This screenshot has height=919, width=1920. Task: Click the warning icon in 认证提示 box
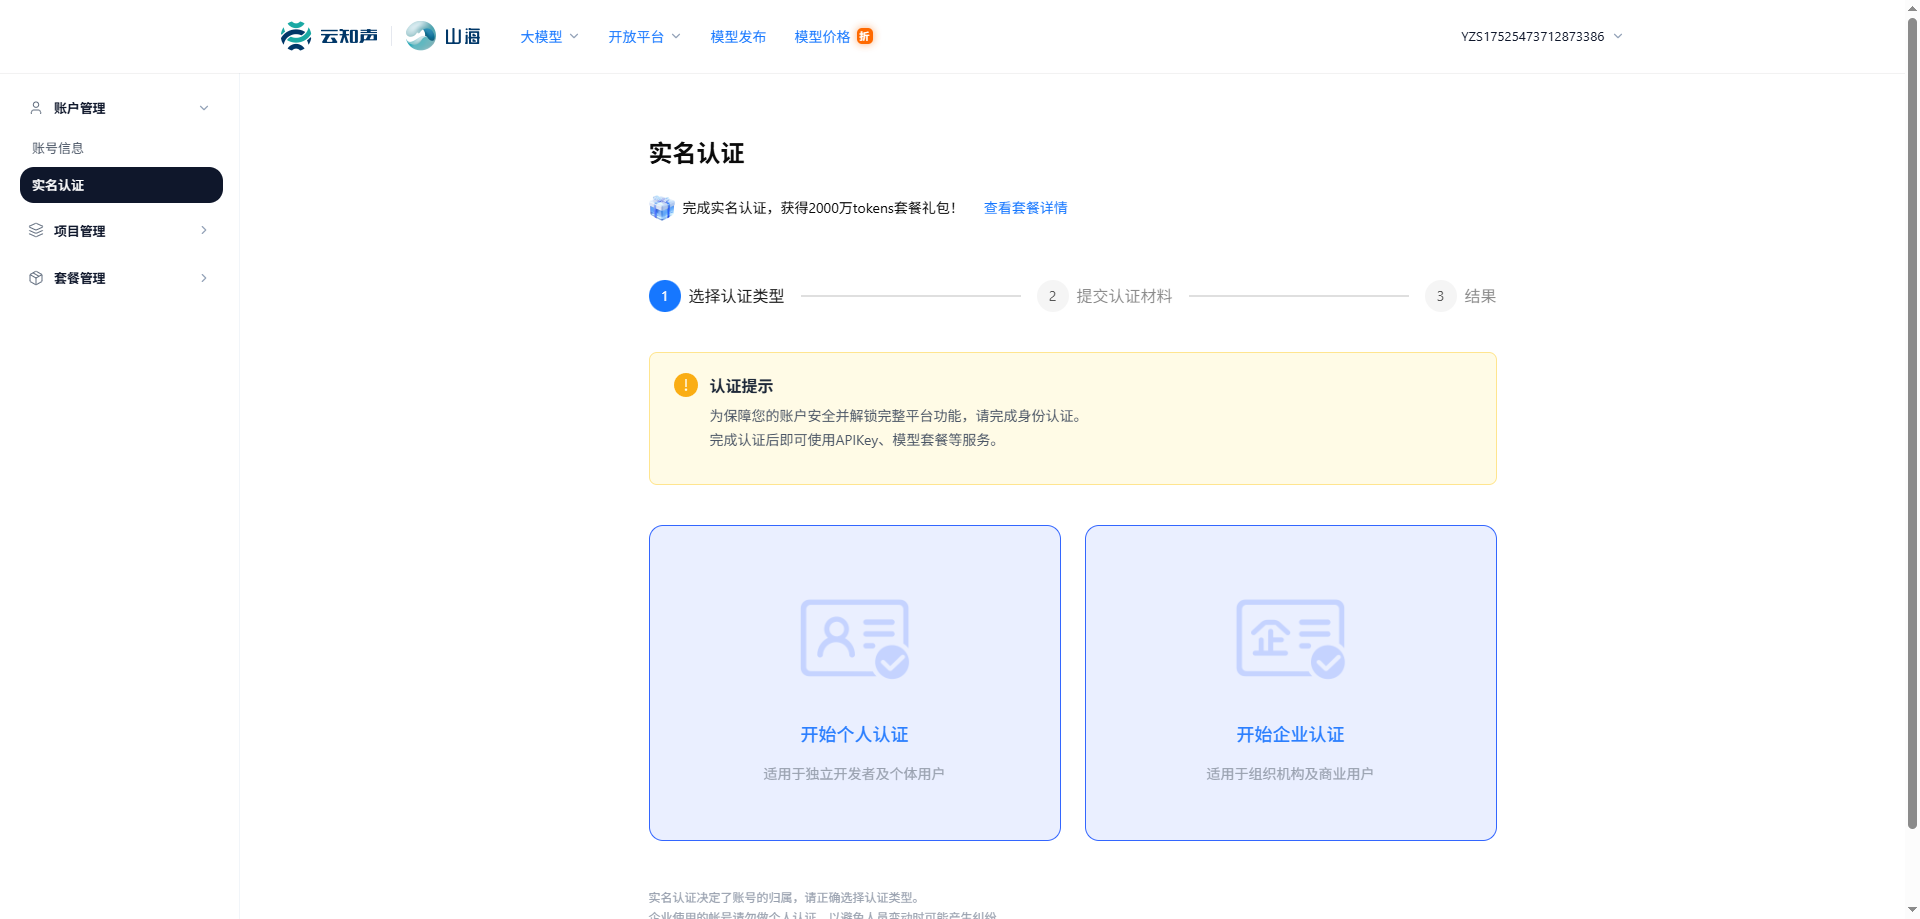coord(685,384)
